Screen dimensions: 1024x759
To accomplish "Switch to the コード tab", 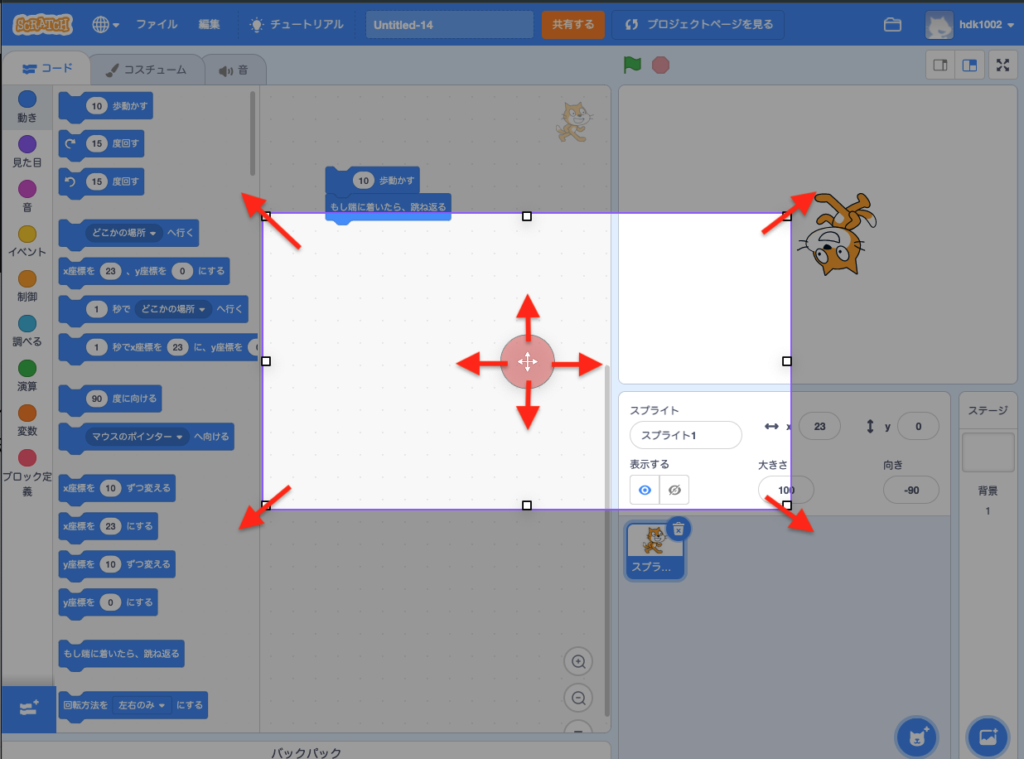I will [x=47, y=69].
